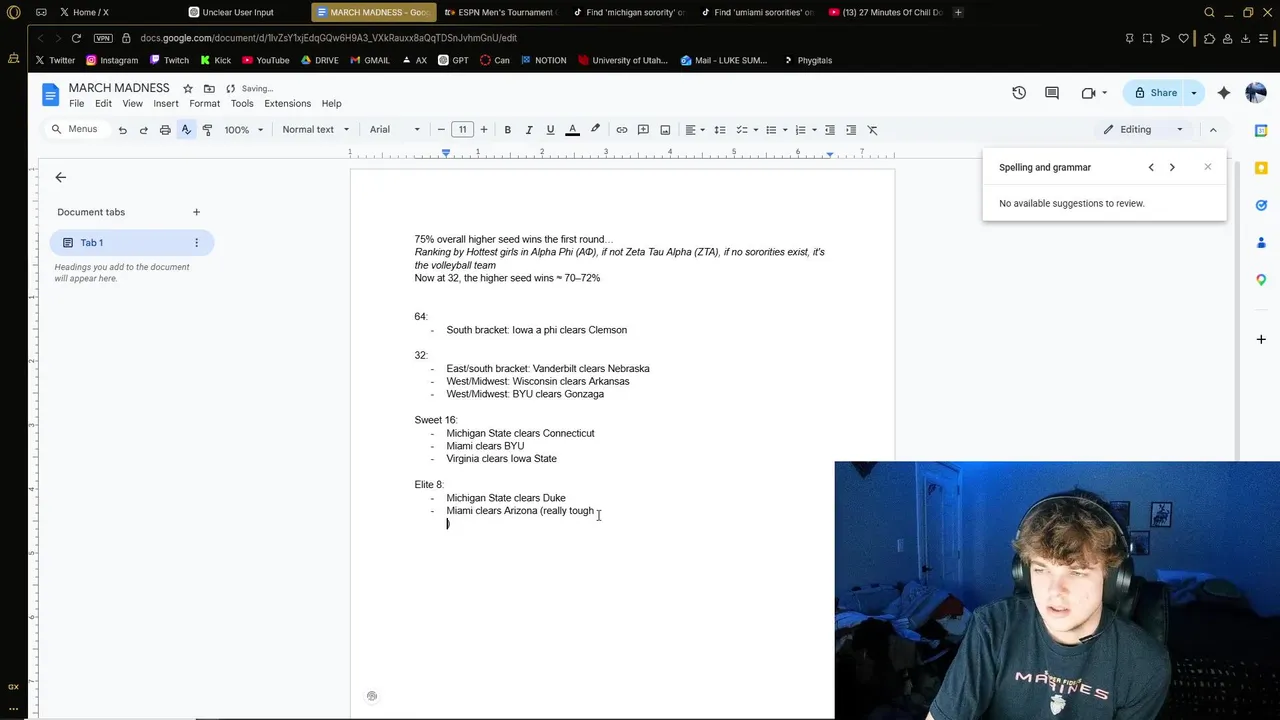
Task: Star the MARCH MADNESS document
Action: point(187,89)
